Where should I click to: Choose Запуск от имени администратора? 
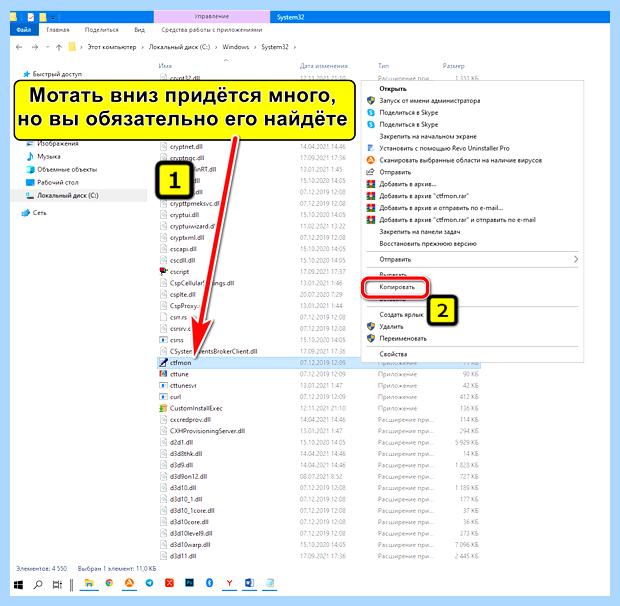click(430, 101)
